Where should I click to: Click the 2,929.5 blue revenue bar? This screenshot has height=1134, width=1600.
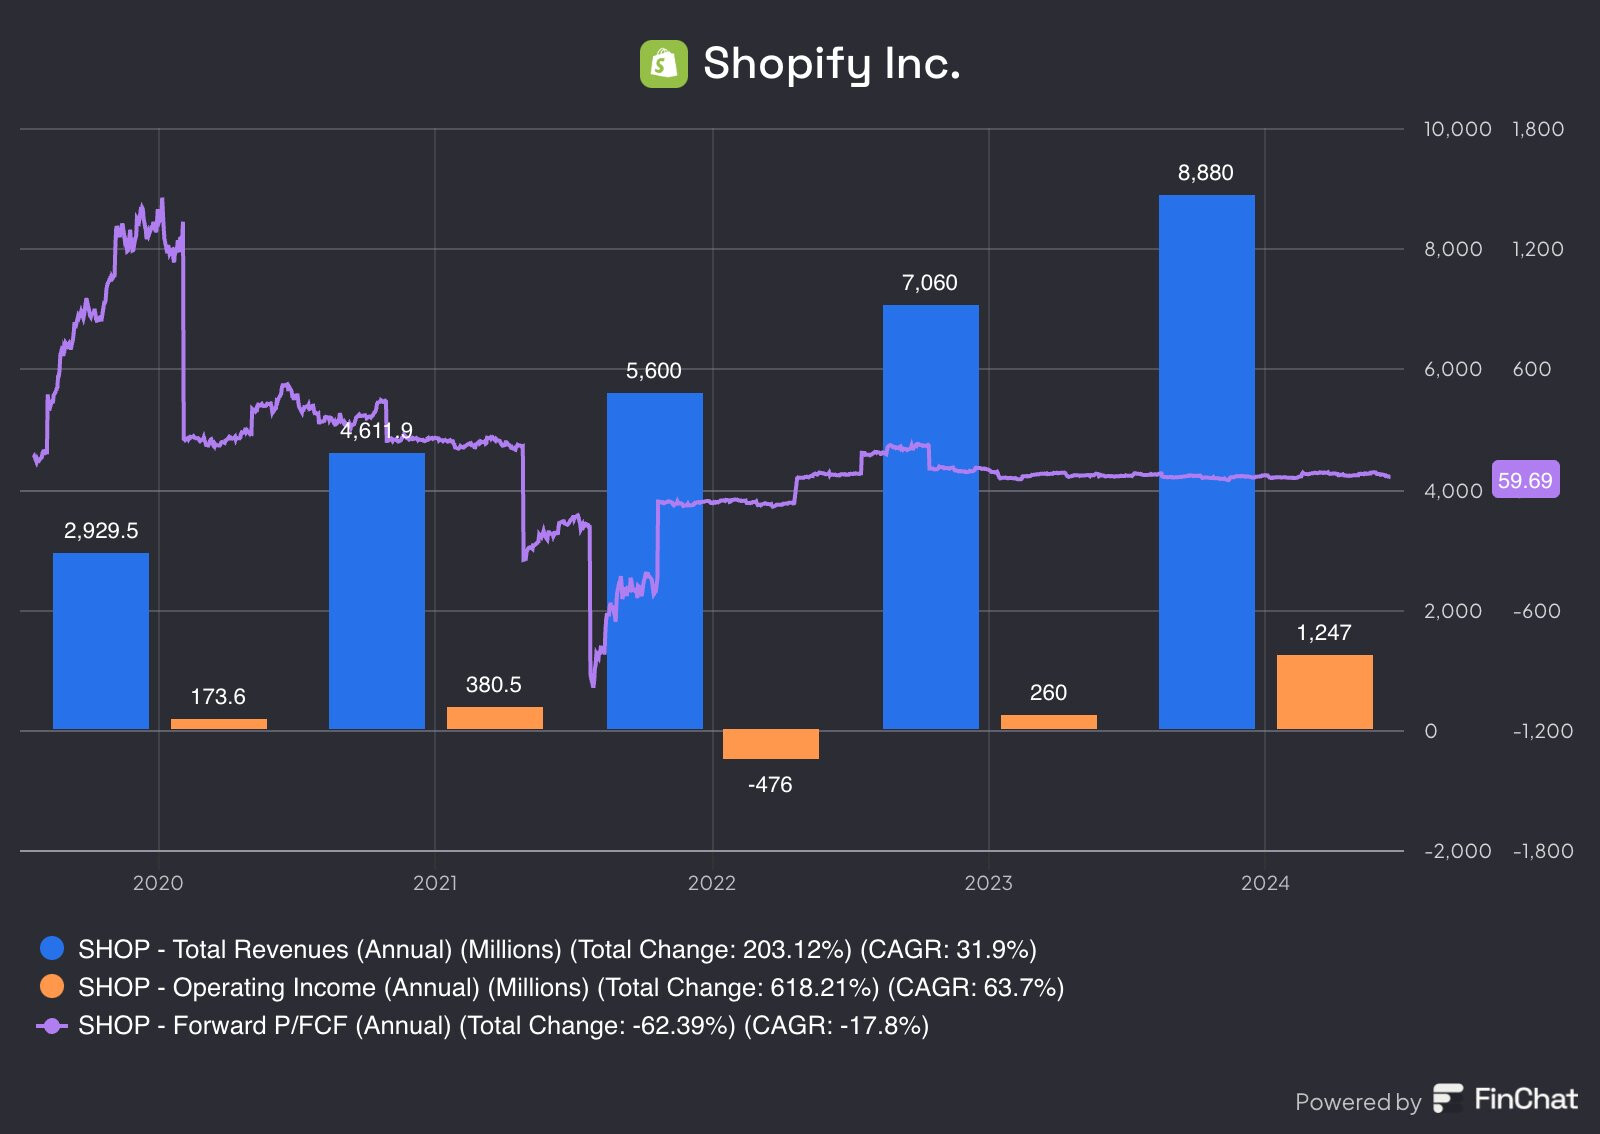pos(101,641)
